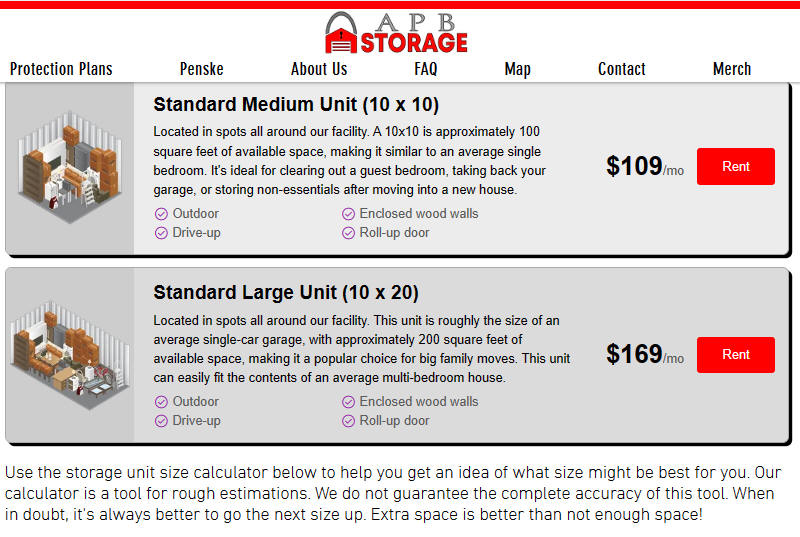Rent the Standard Medium Unit for $109
Screen dimensions: 800x537
736,166
